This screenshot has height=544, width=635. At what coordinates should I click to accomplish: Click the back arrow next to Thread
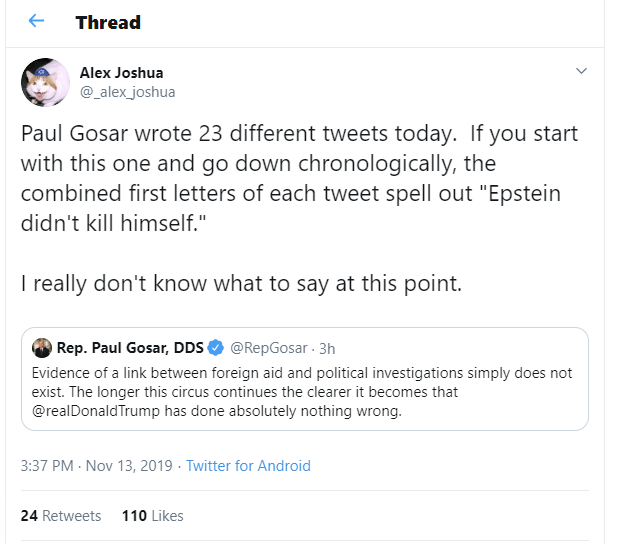coord(36,21)
